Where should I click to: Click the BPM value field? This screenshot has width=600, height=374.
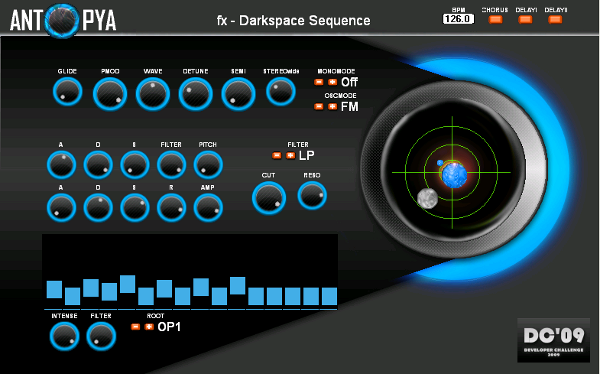[458, 19]
